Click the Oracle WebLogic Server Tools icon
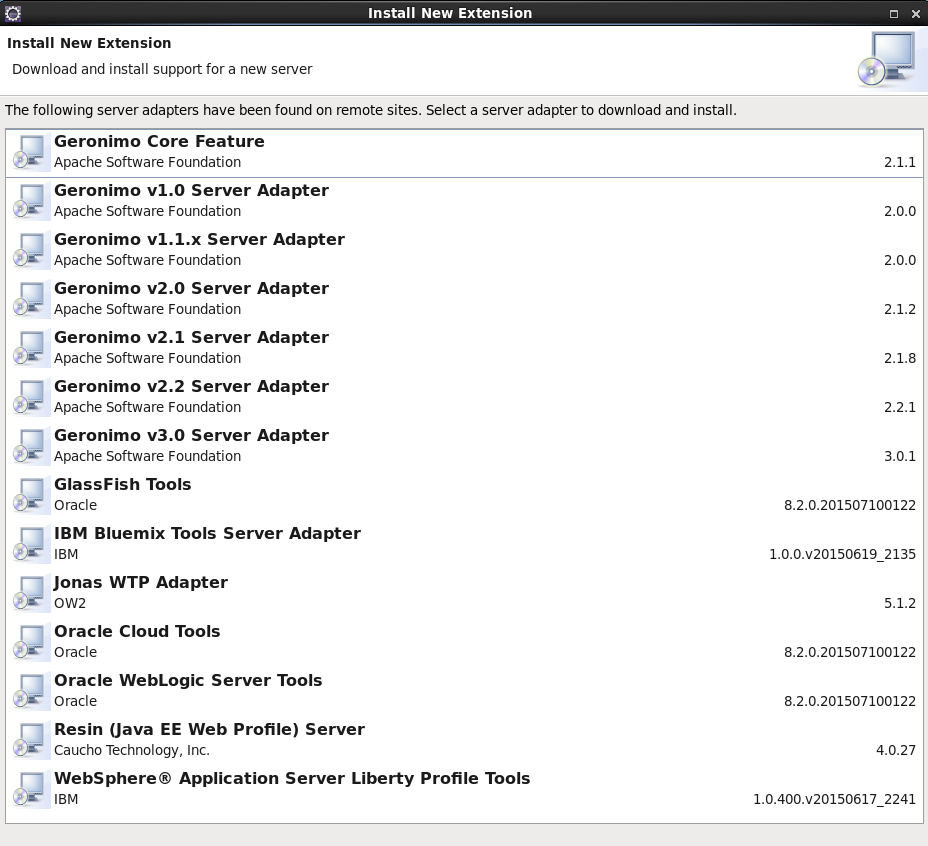This screenshot has height=846, width=928. 30,692
